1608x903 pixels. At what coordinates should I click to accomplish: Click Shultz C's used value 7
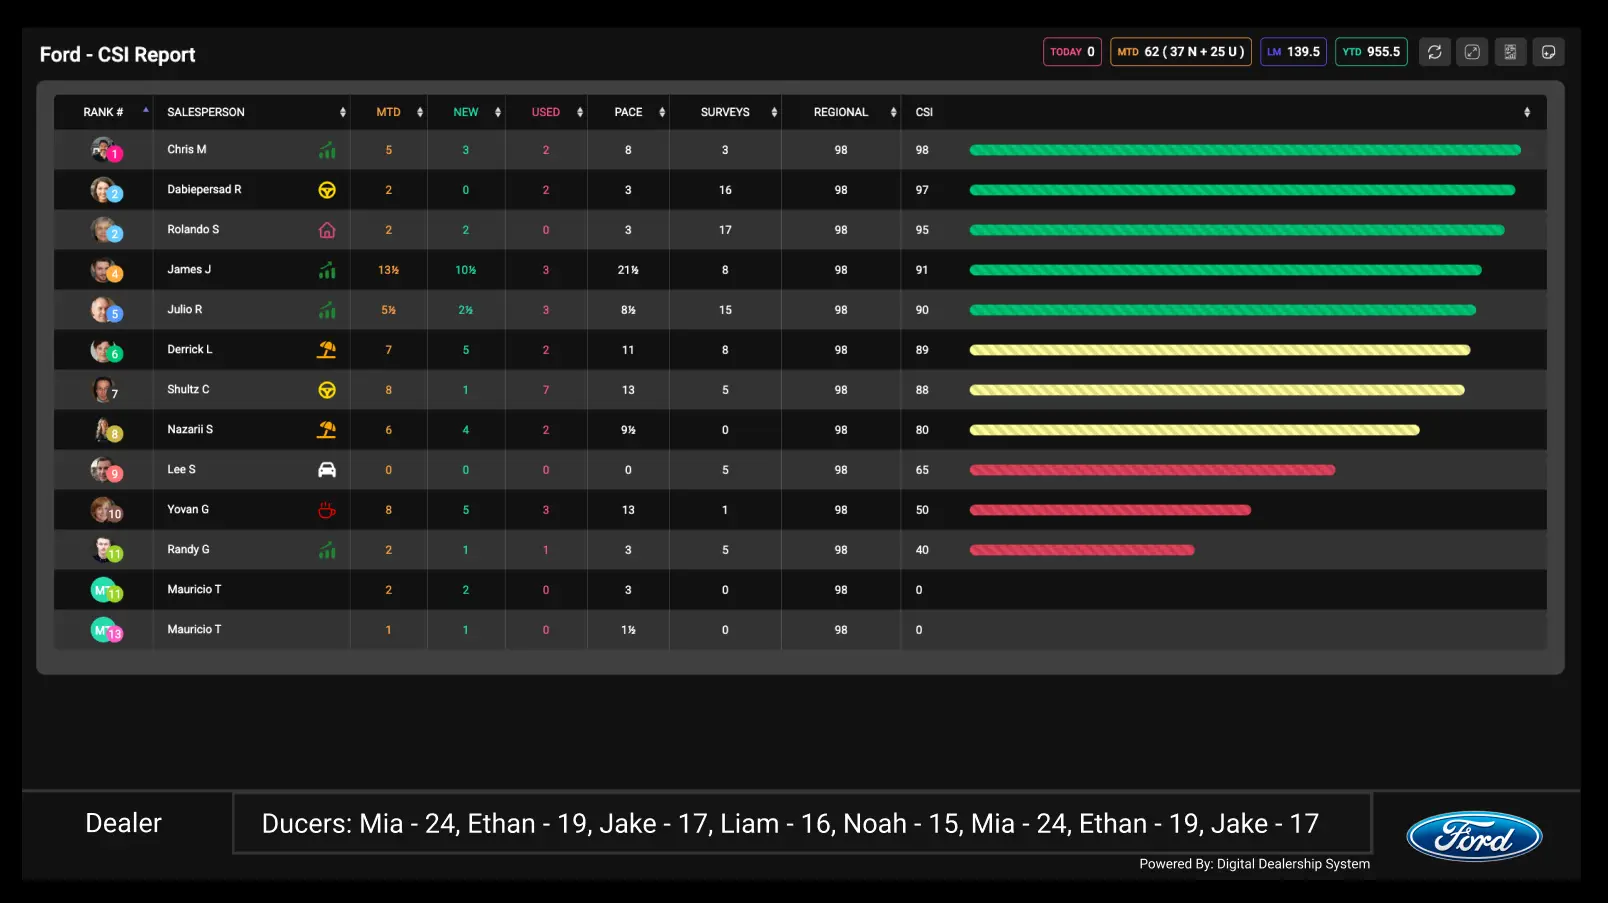click(546, 390)
